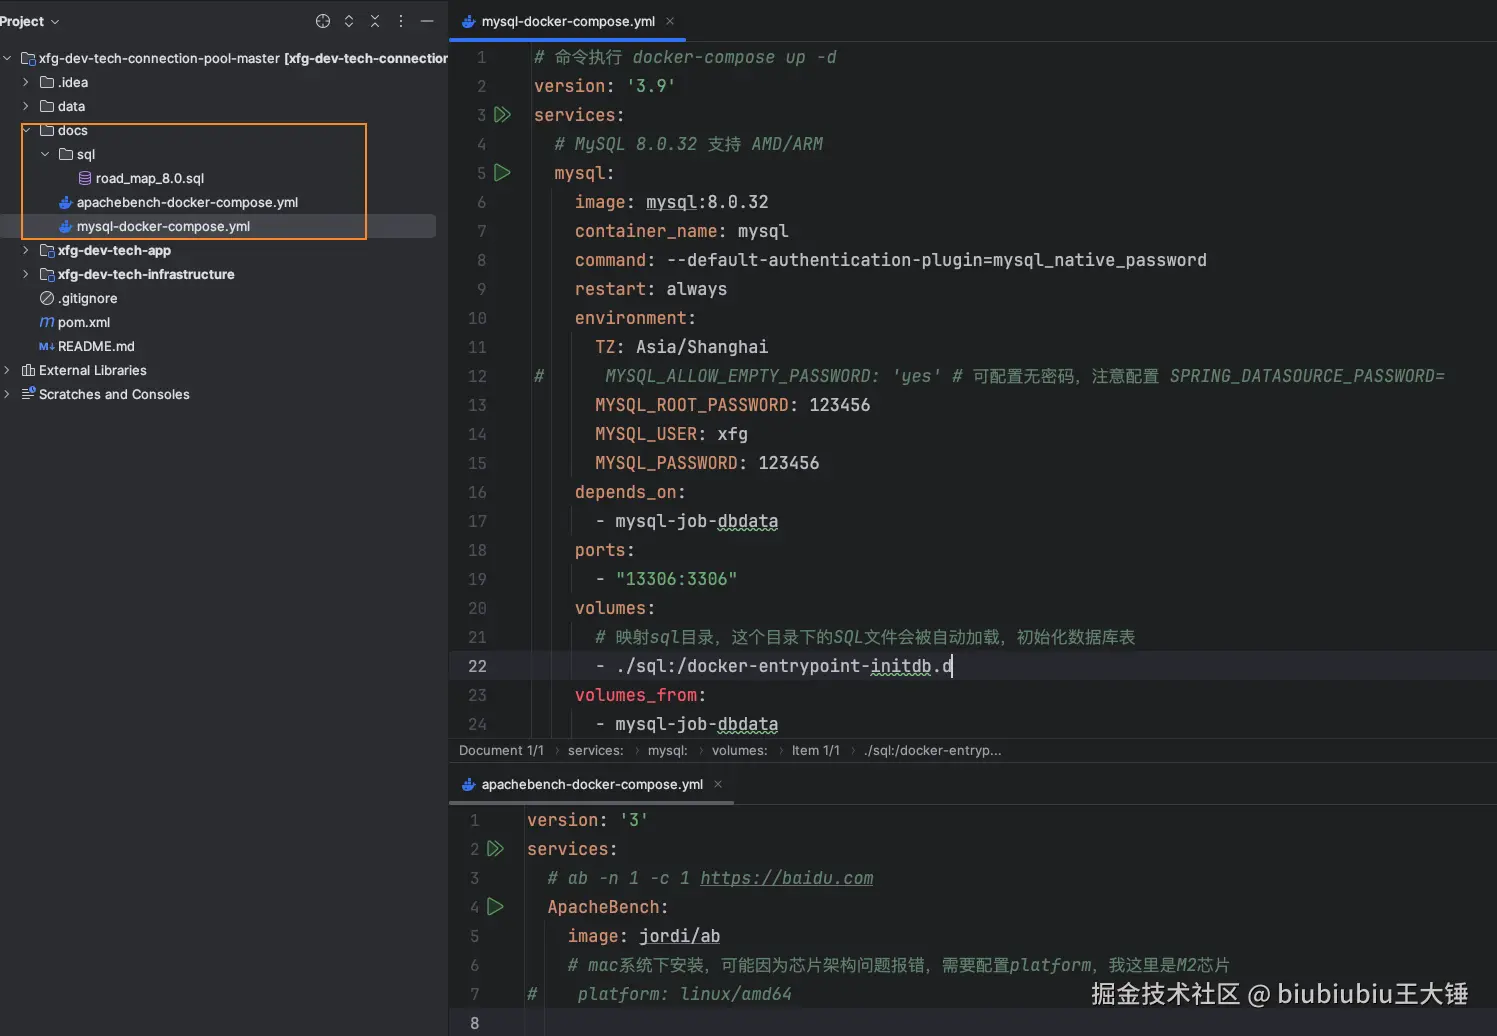Click the docs folder icon
The height and width of the screenshot is (1036, 1497).
47,130
